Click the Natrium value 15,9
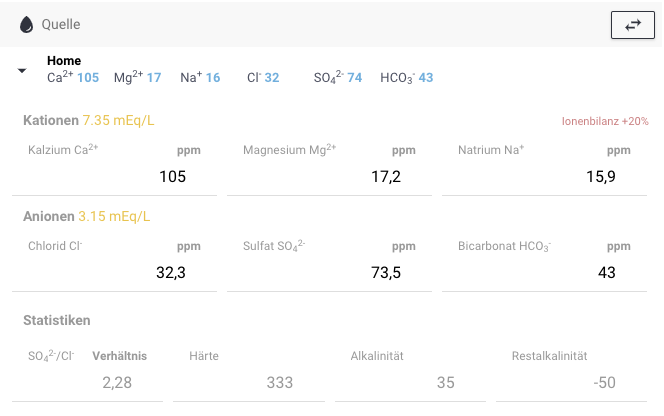Image resolution: width=664 pixels, height=416 pixels. [x=545, y=177]
